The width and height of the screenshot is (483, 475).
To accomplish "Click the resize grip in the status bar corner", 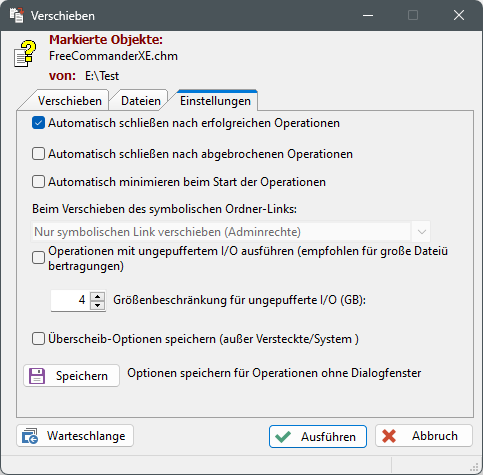I will coord(474,467).
